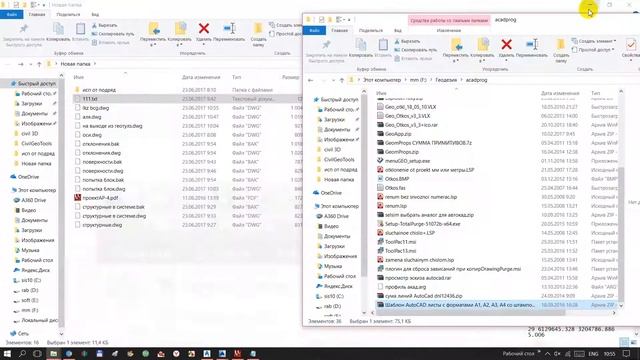Open the Поделиться tab in Новая папка window
The image size is (640, 360).
click(68, 15)
